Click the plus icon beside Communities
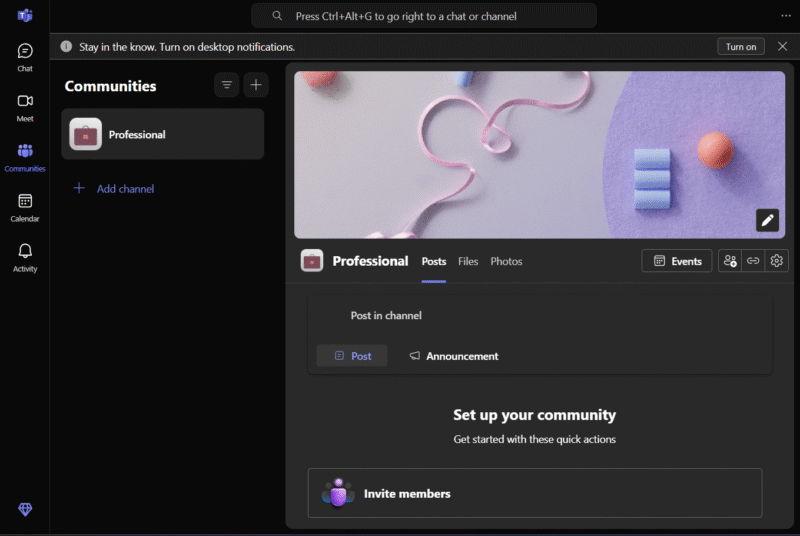800x536 pixels. [256, 86]
